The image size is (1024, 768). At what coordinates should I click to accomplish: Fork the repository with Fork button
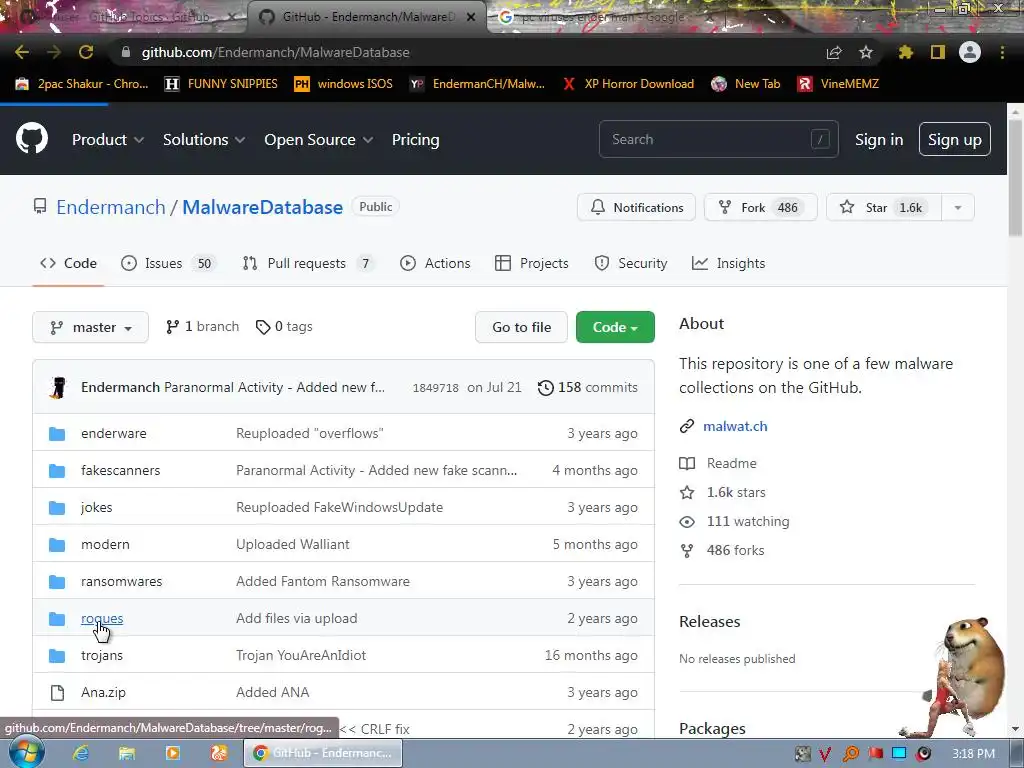[x=760, y=208]
